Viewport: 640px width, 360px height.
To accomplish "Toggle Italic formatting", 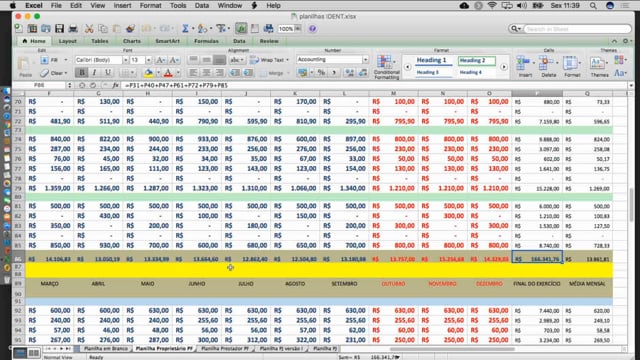I will (94, 73).
